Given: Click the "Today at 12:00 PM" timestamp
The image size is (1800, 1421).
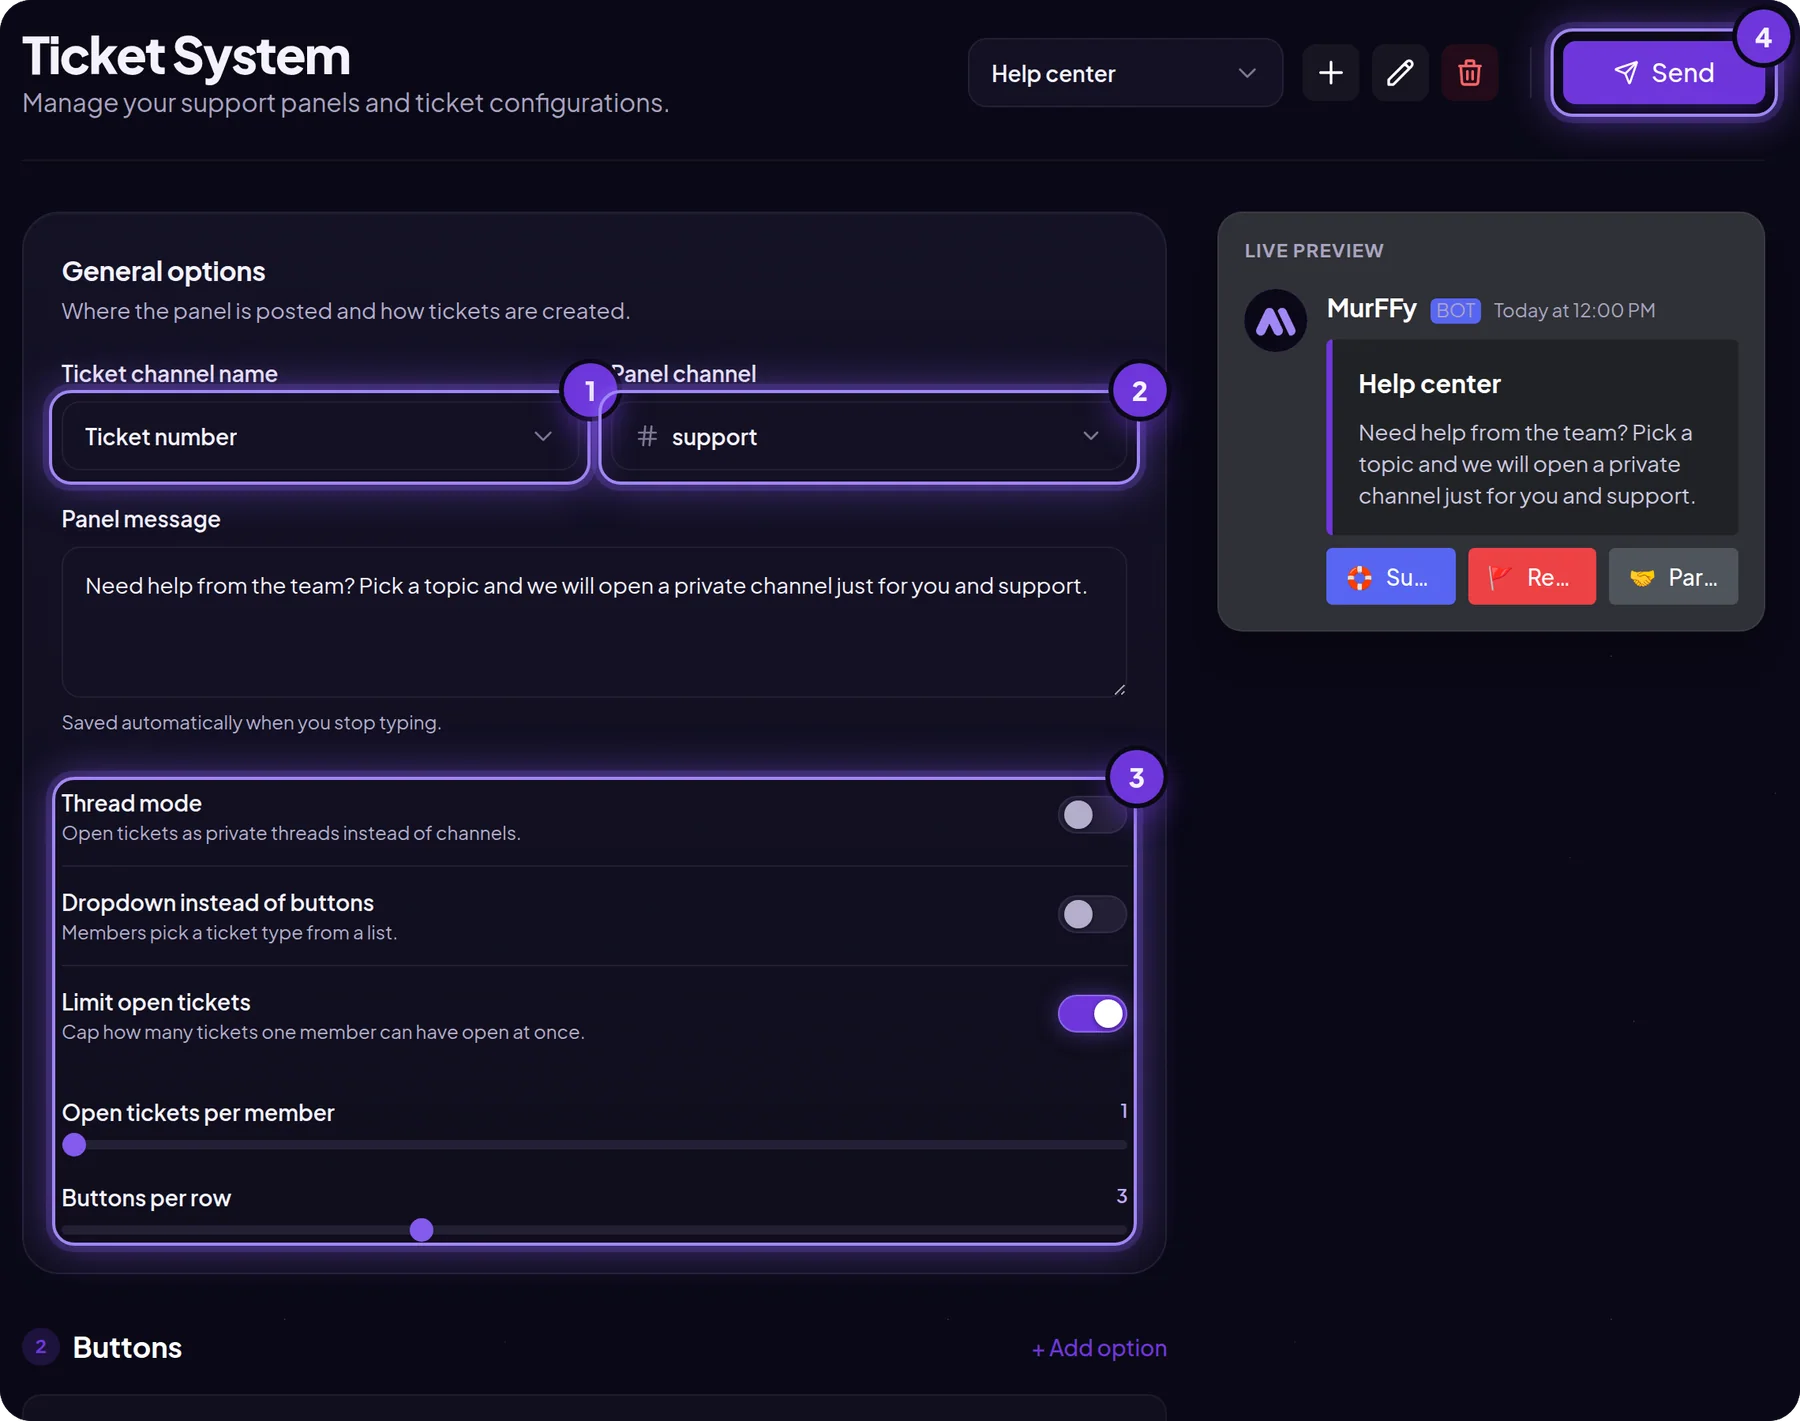Looking at the screenshot, I should pyautogui.click(x=1574, y=311).
